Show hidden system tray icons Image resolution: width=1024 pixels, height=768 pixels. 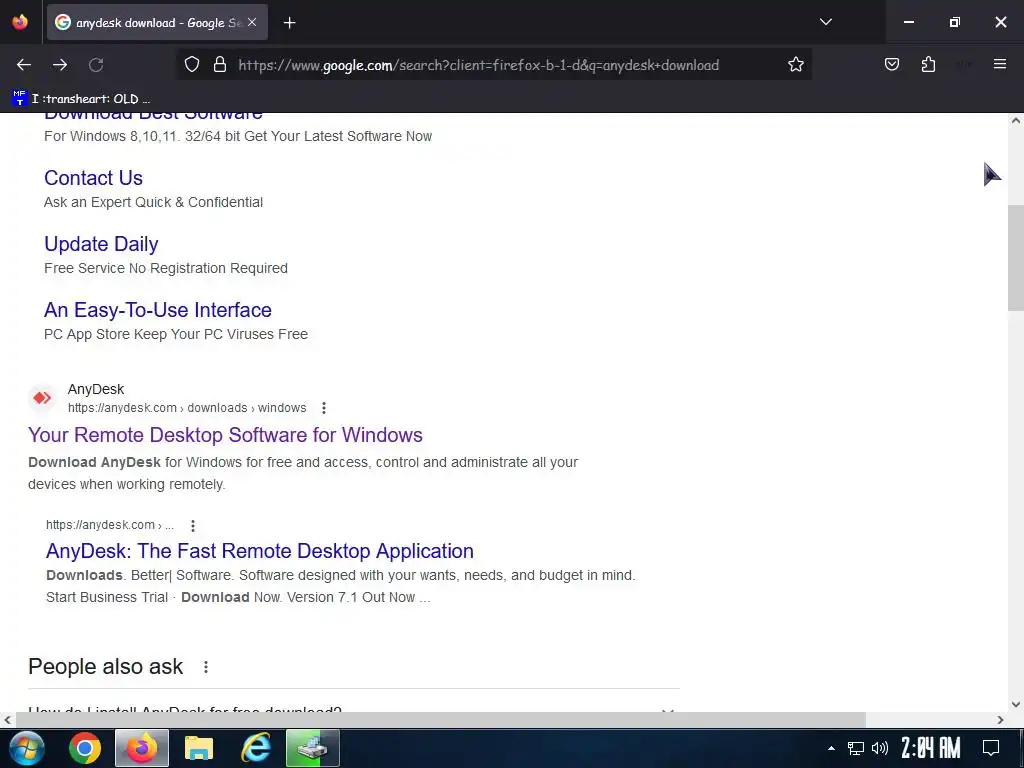click(831, 748)
